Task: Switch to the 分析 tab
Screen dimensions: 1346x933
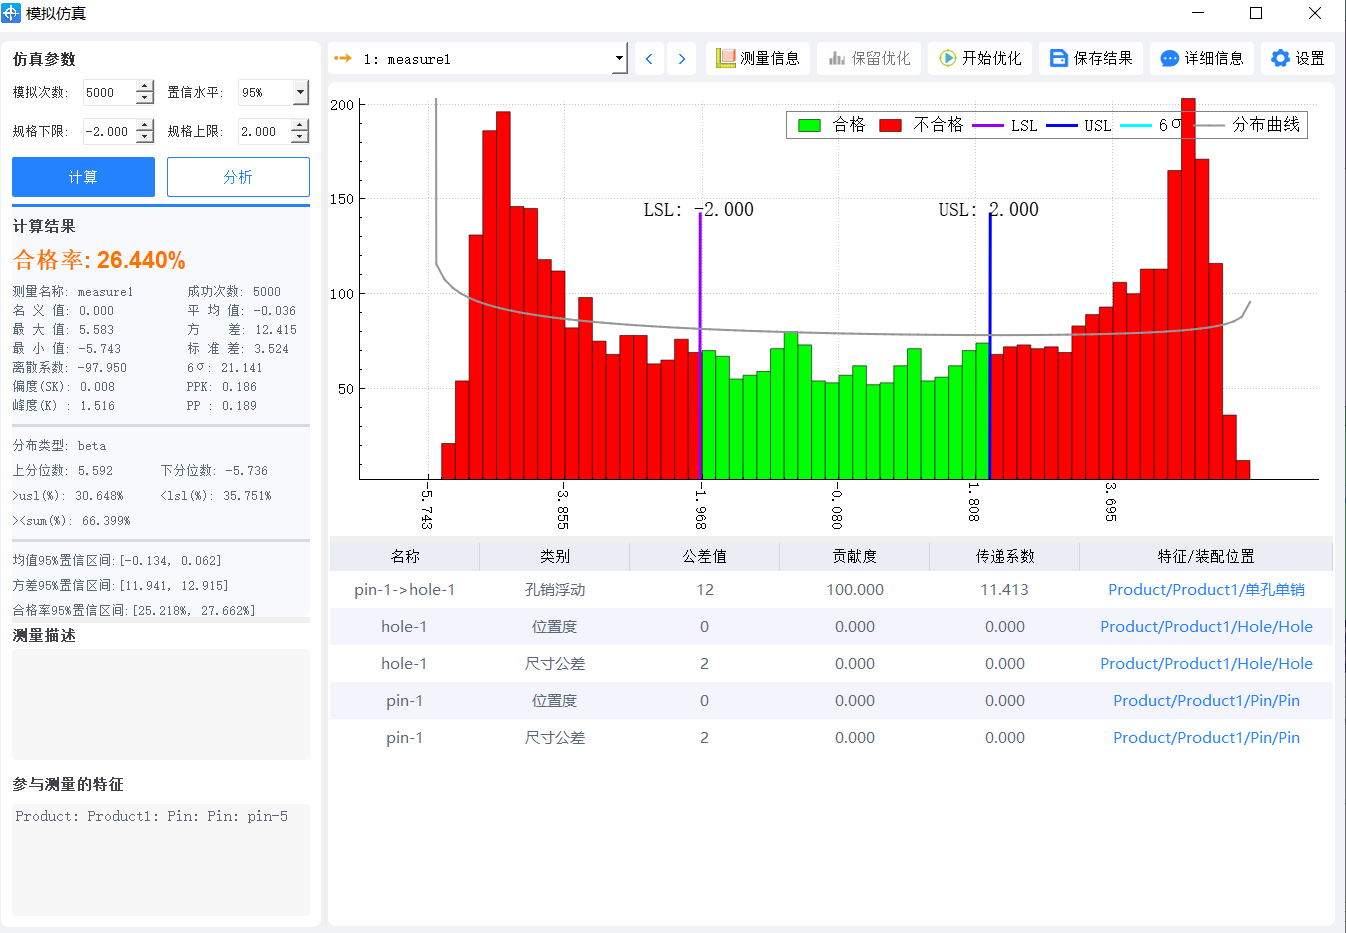Action: tap(237, 176)
